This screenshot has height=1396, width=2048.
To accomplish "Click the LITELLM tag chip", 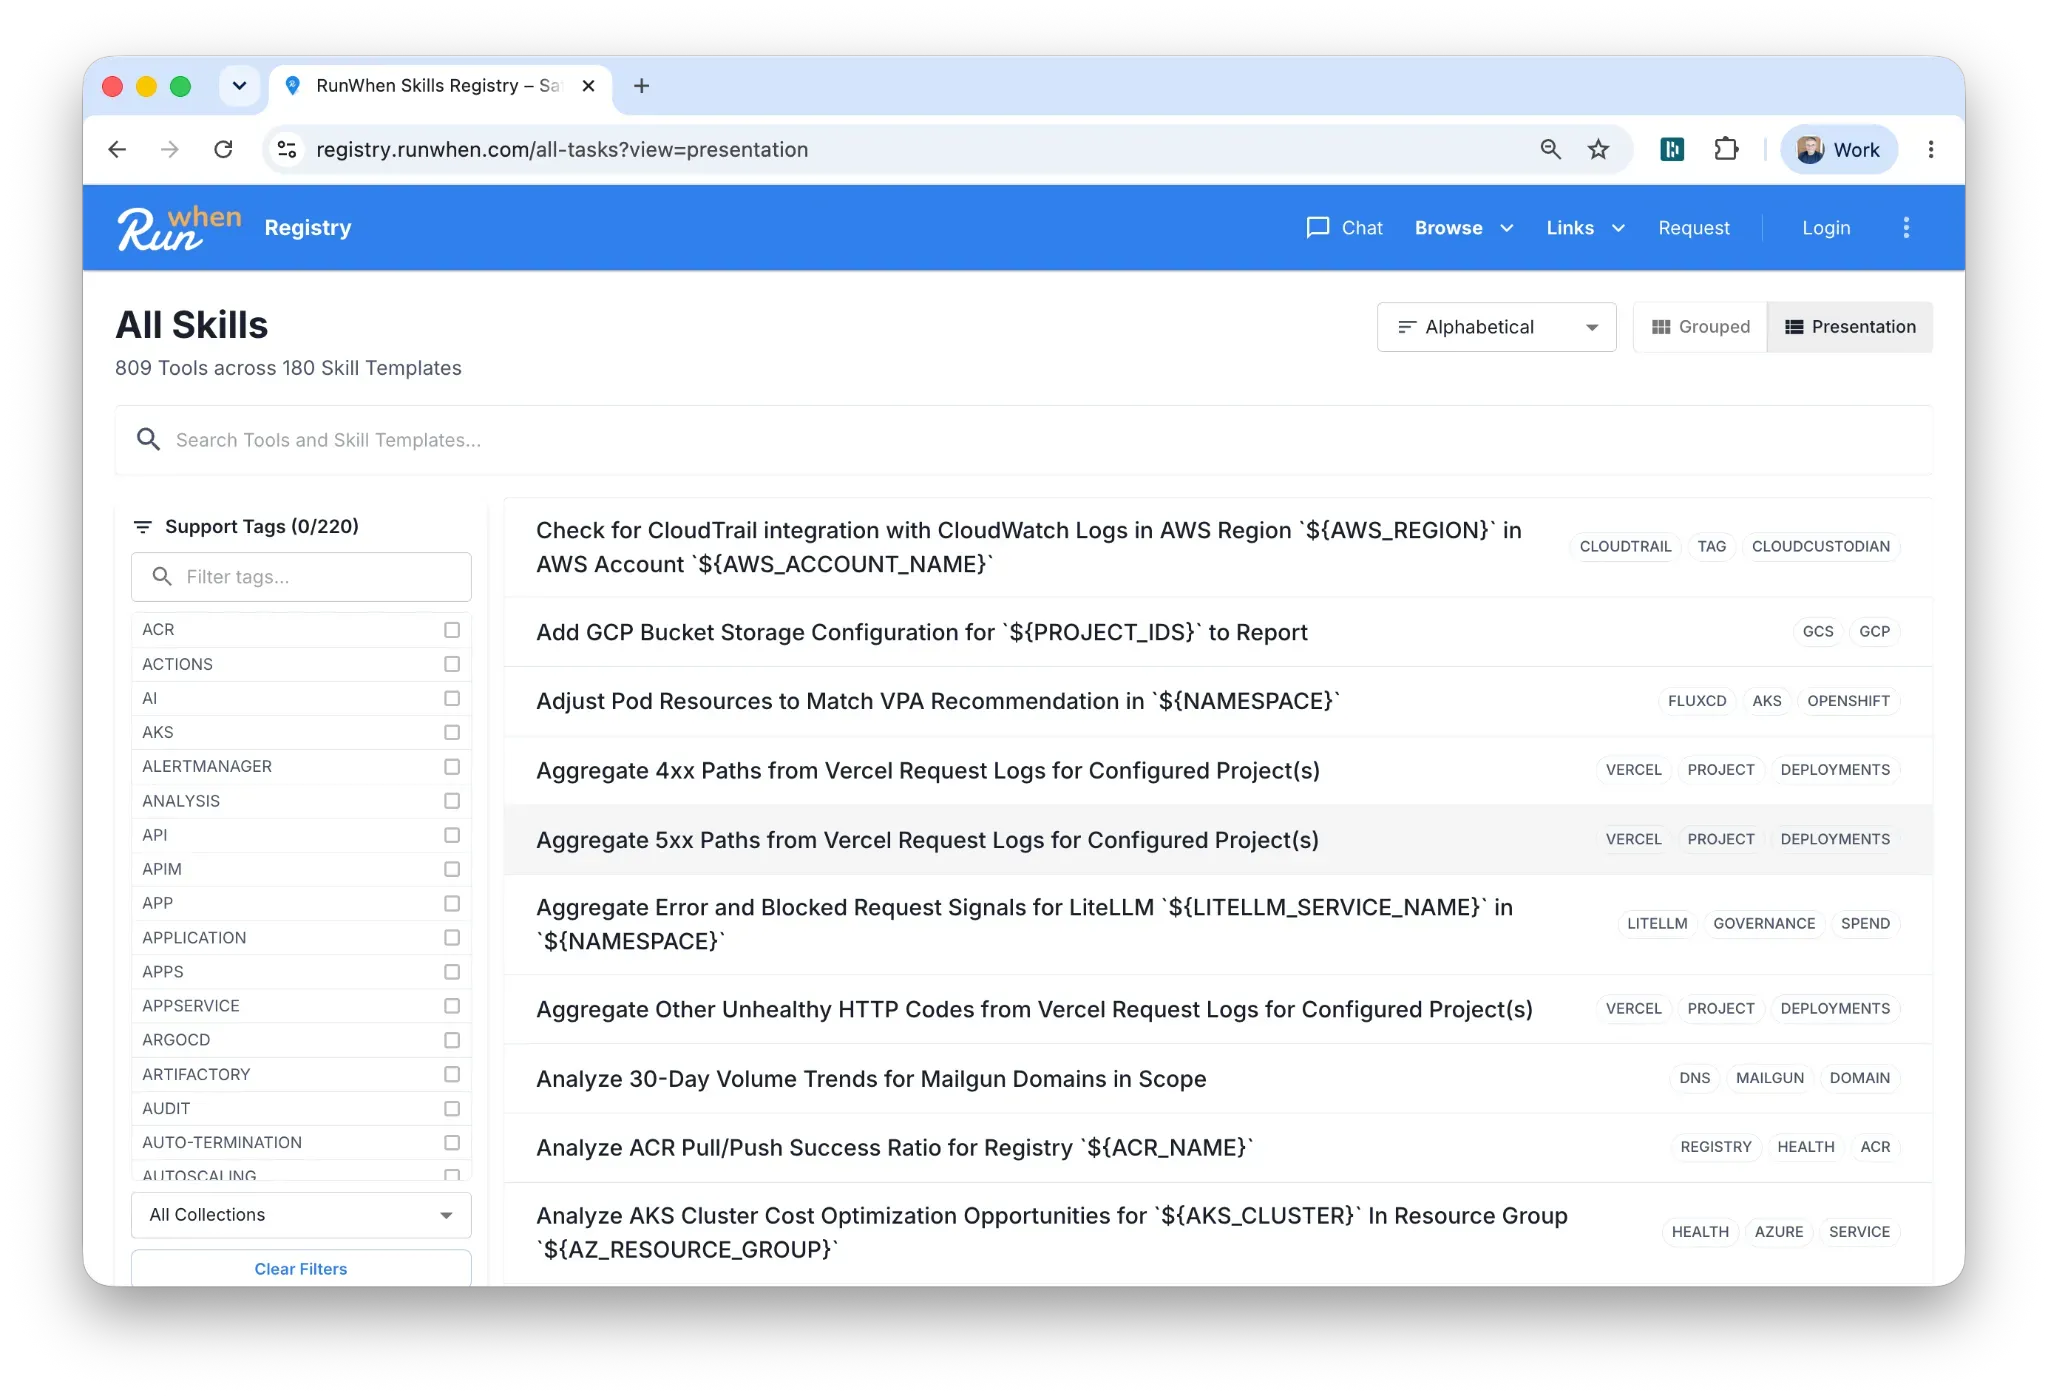I will [x=1656, y=924].
